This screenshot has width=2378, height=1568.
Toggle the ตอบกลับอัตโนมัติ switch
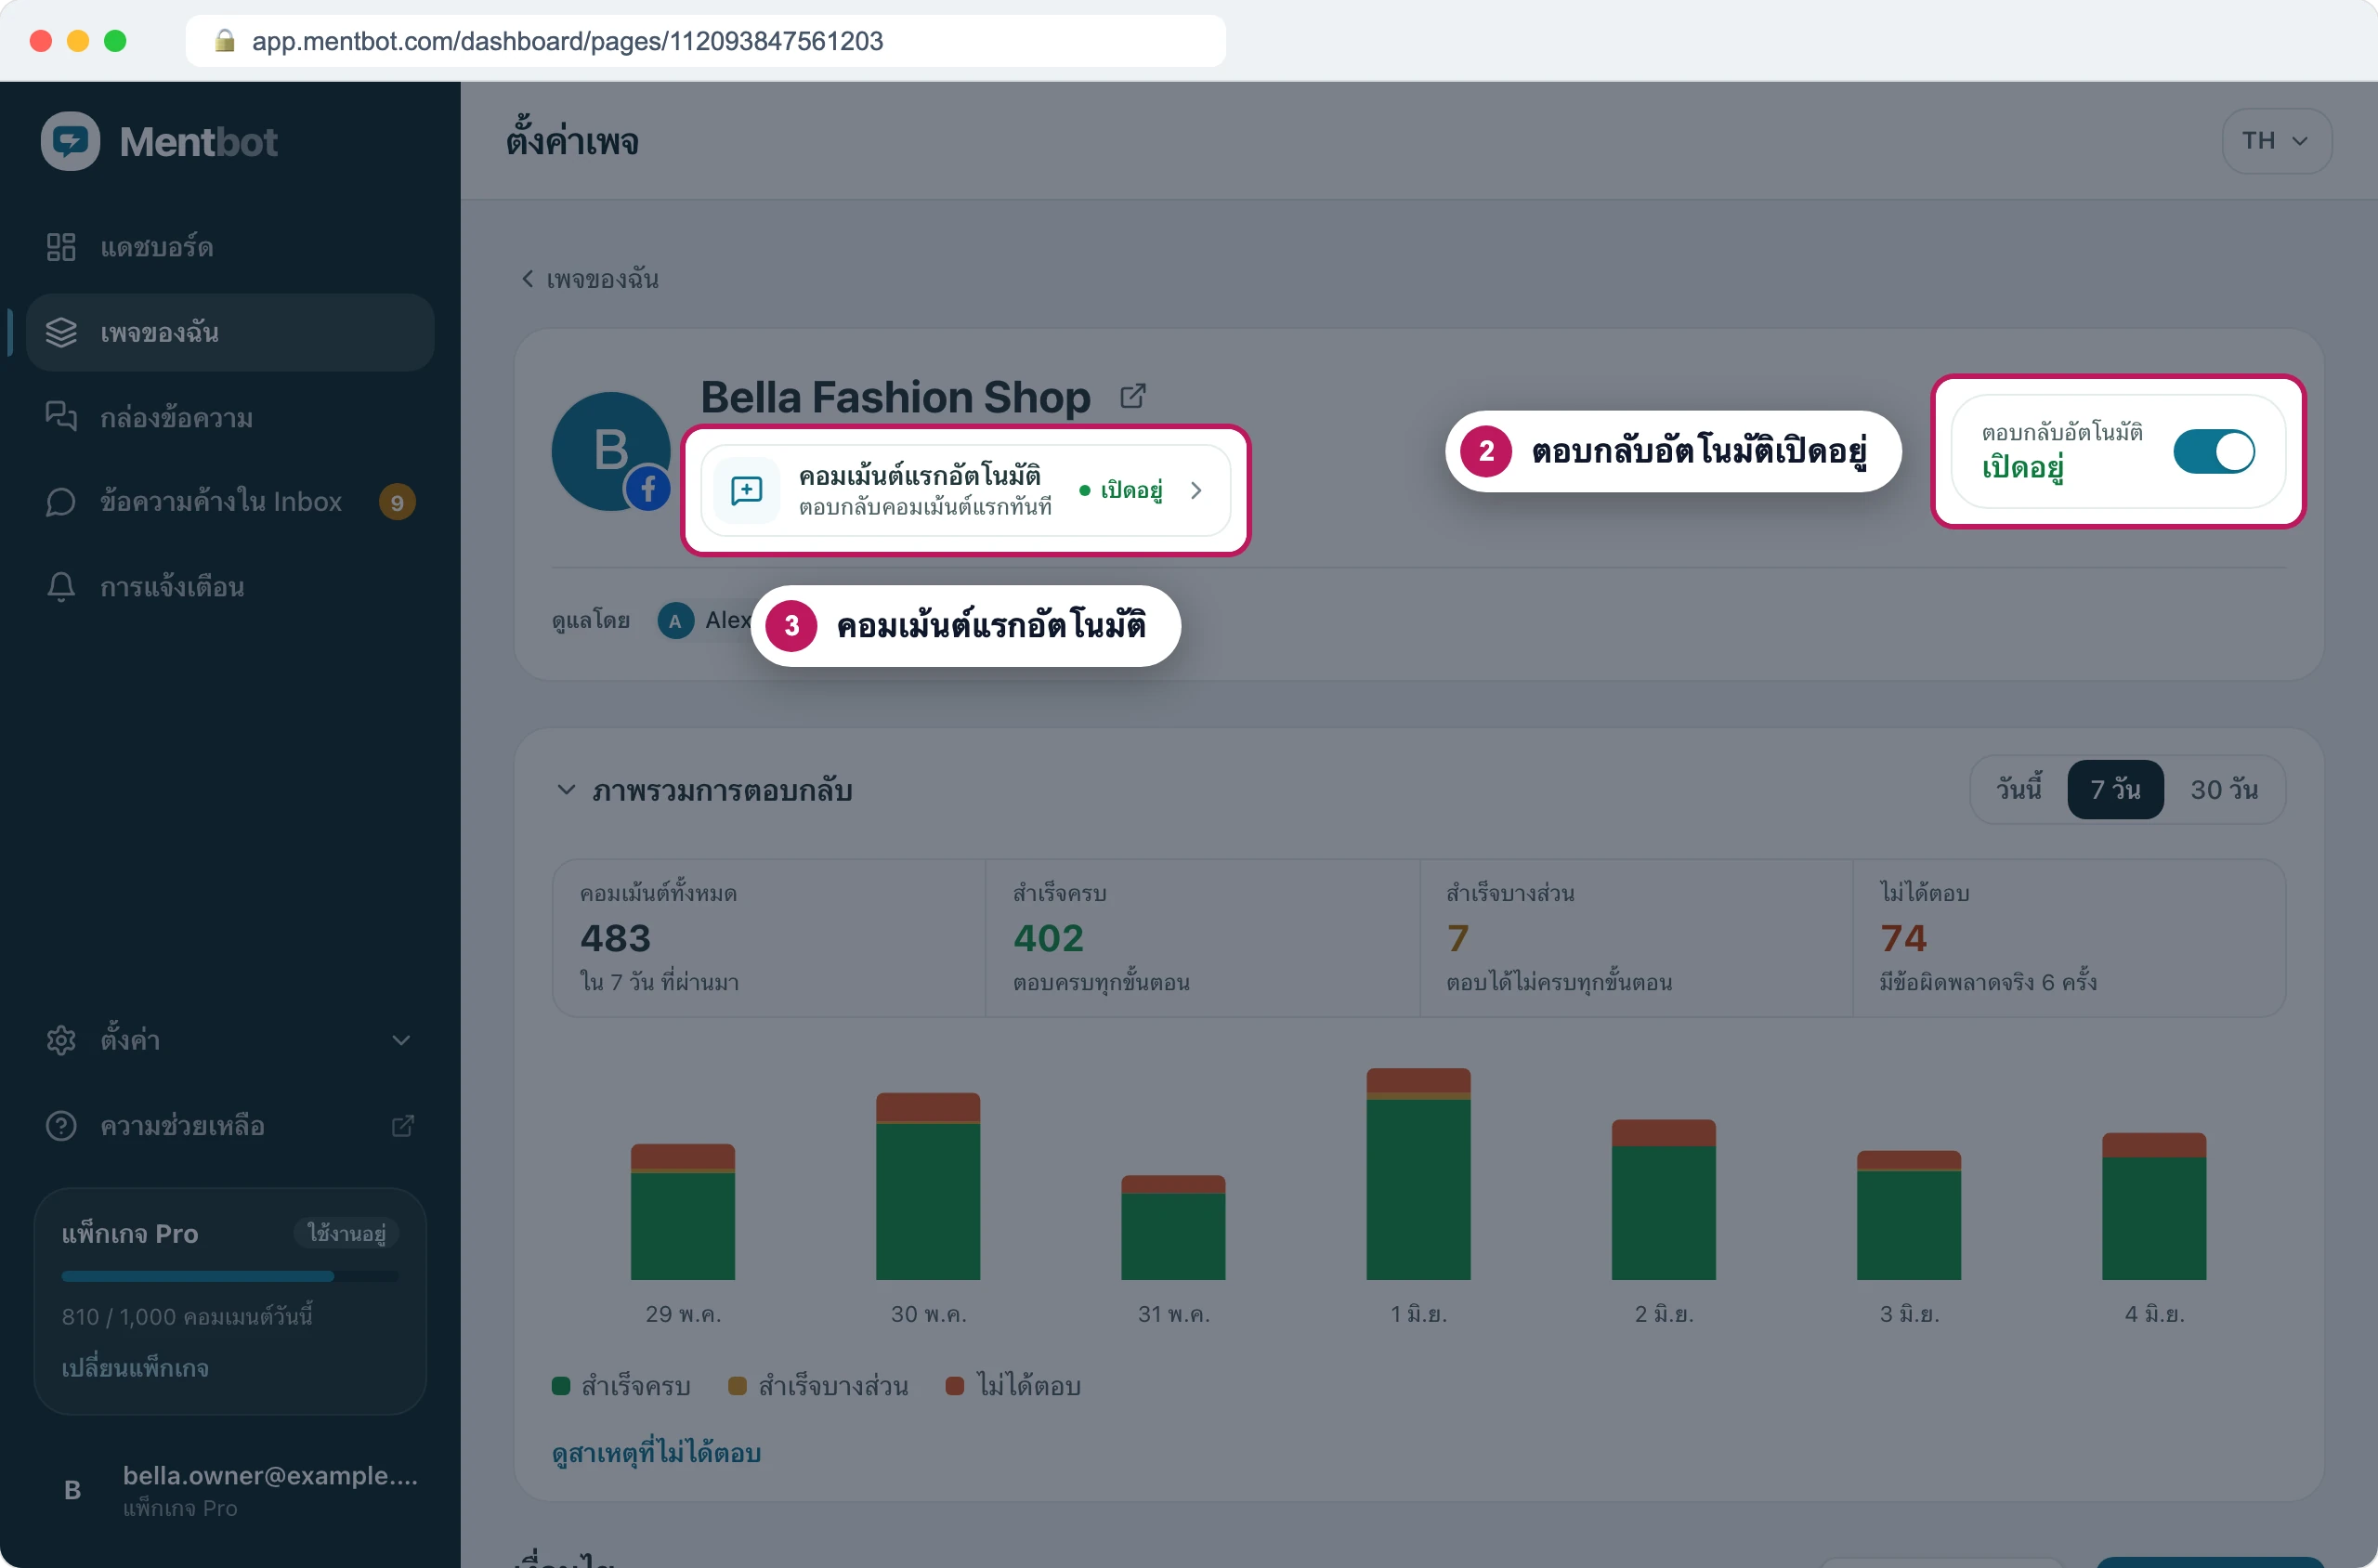point(2214,452)
